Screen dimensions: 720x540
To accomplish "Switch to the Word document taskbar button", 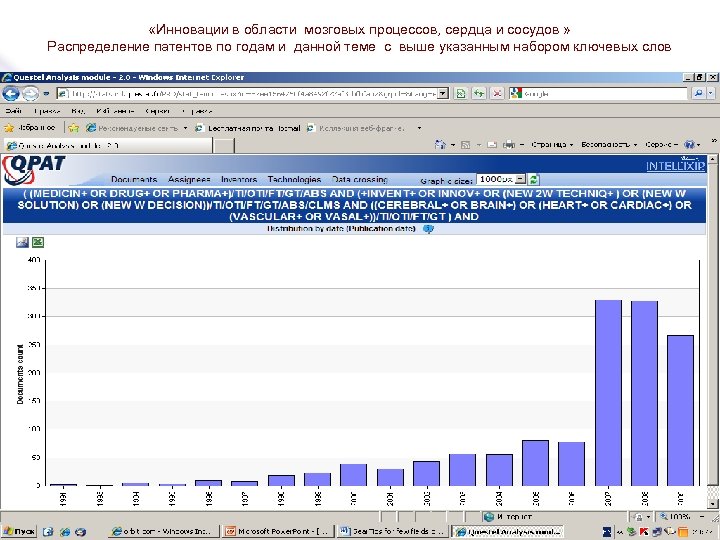I will tap(392, 532).
